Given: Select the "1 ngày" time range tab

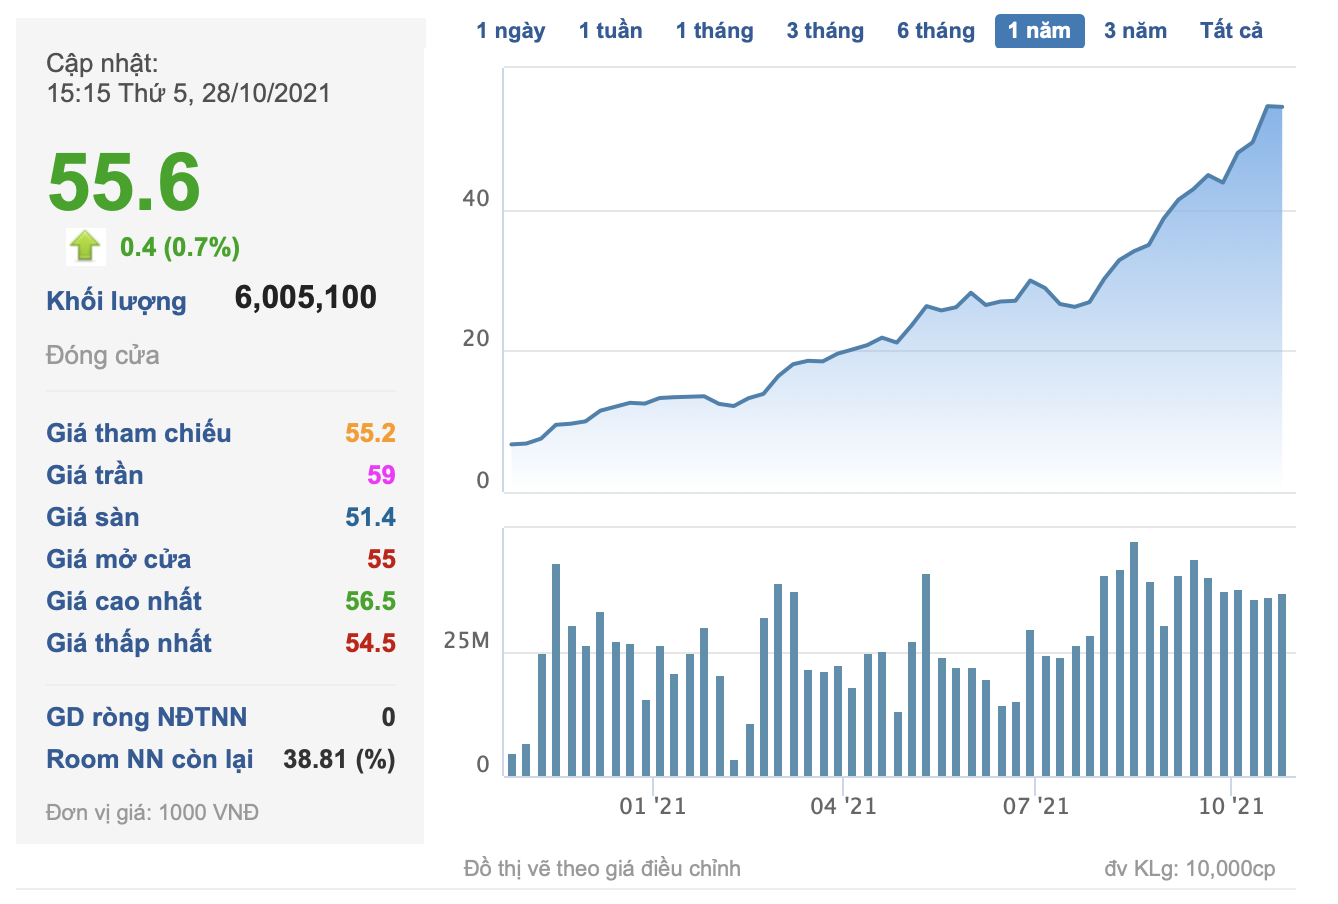Looking at the screenshot, I should (x=510, y=31).
